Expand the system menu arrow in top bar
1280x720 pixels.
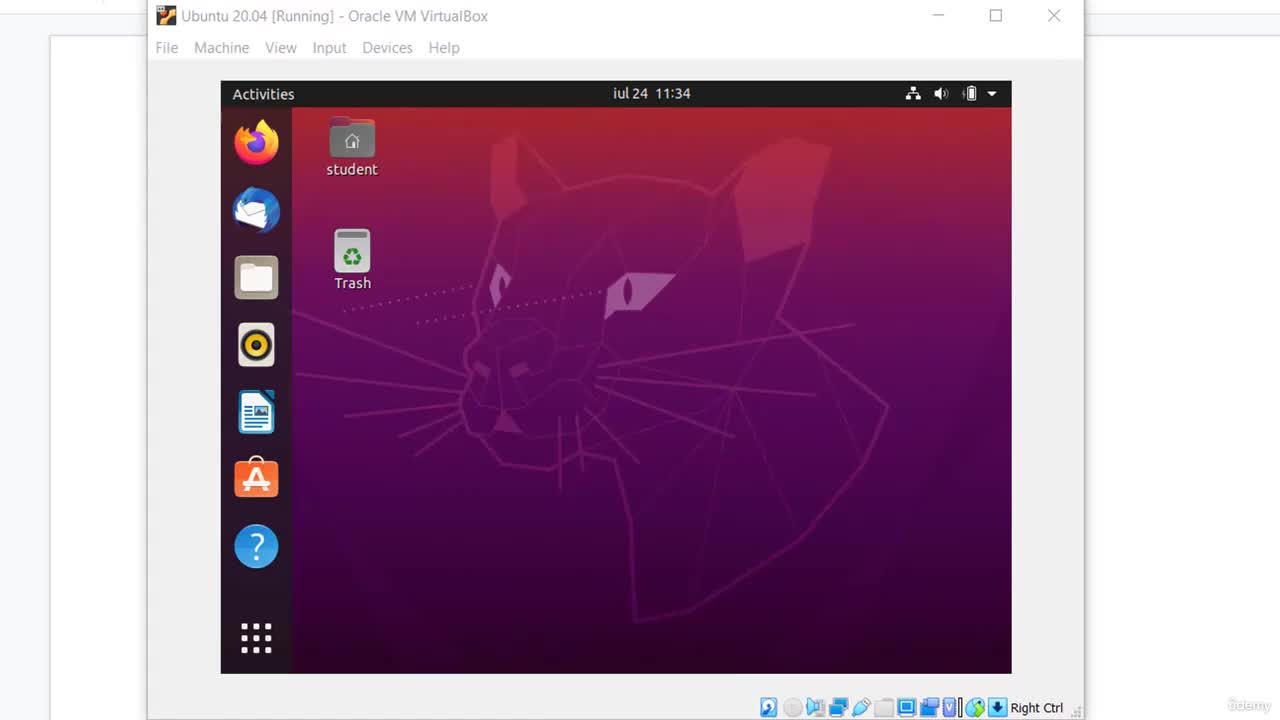992,94
